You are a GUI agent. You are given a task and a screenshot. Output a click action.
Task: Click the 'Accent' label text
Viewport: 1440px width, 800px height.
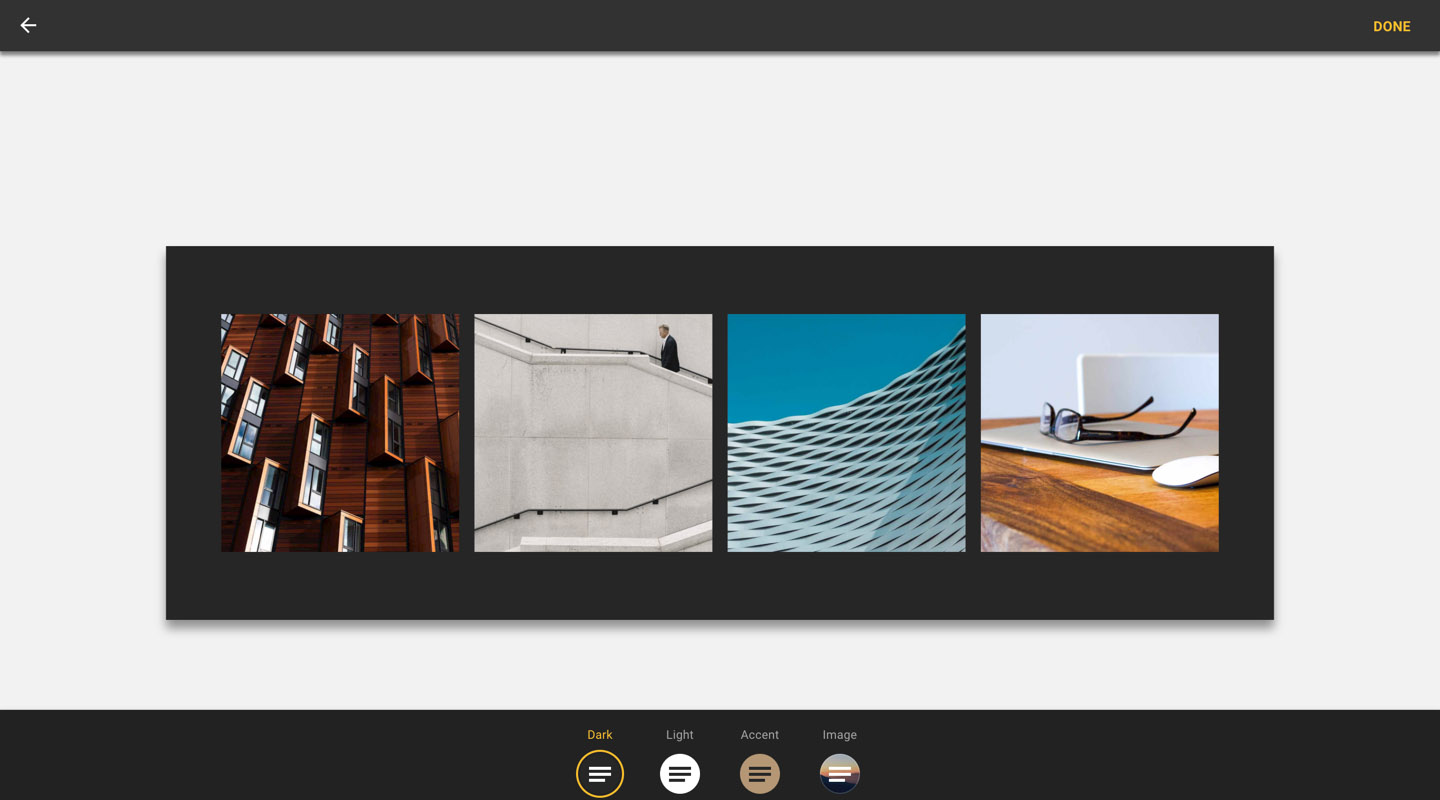click(x=760, y=734)
